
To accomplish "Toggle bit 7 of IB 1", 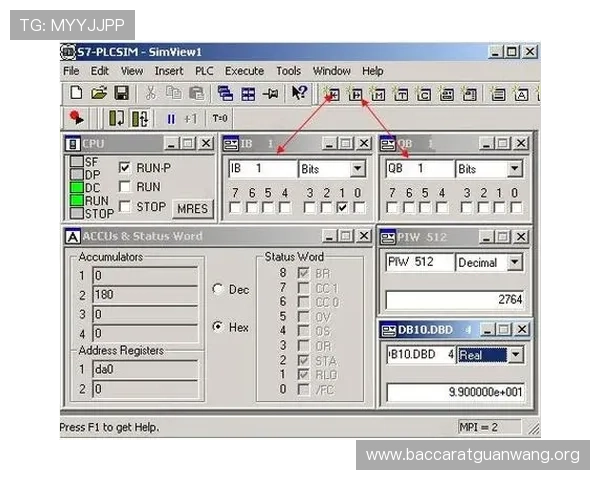I will 235,207.
